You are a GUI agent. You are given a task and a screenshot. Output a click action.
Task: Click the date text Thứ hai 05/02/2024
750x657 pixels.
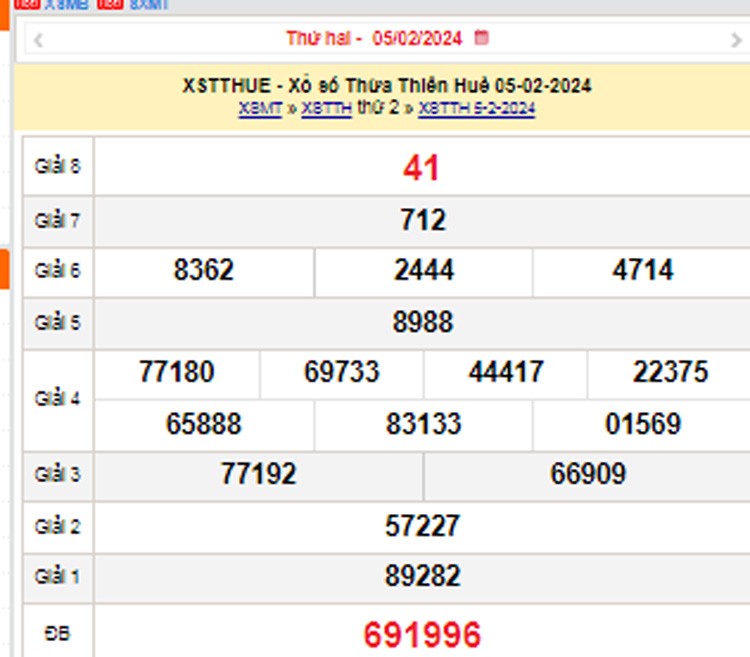(x=374, y=38)
